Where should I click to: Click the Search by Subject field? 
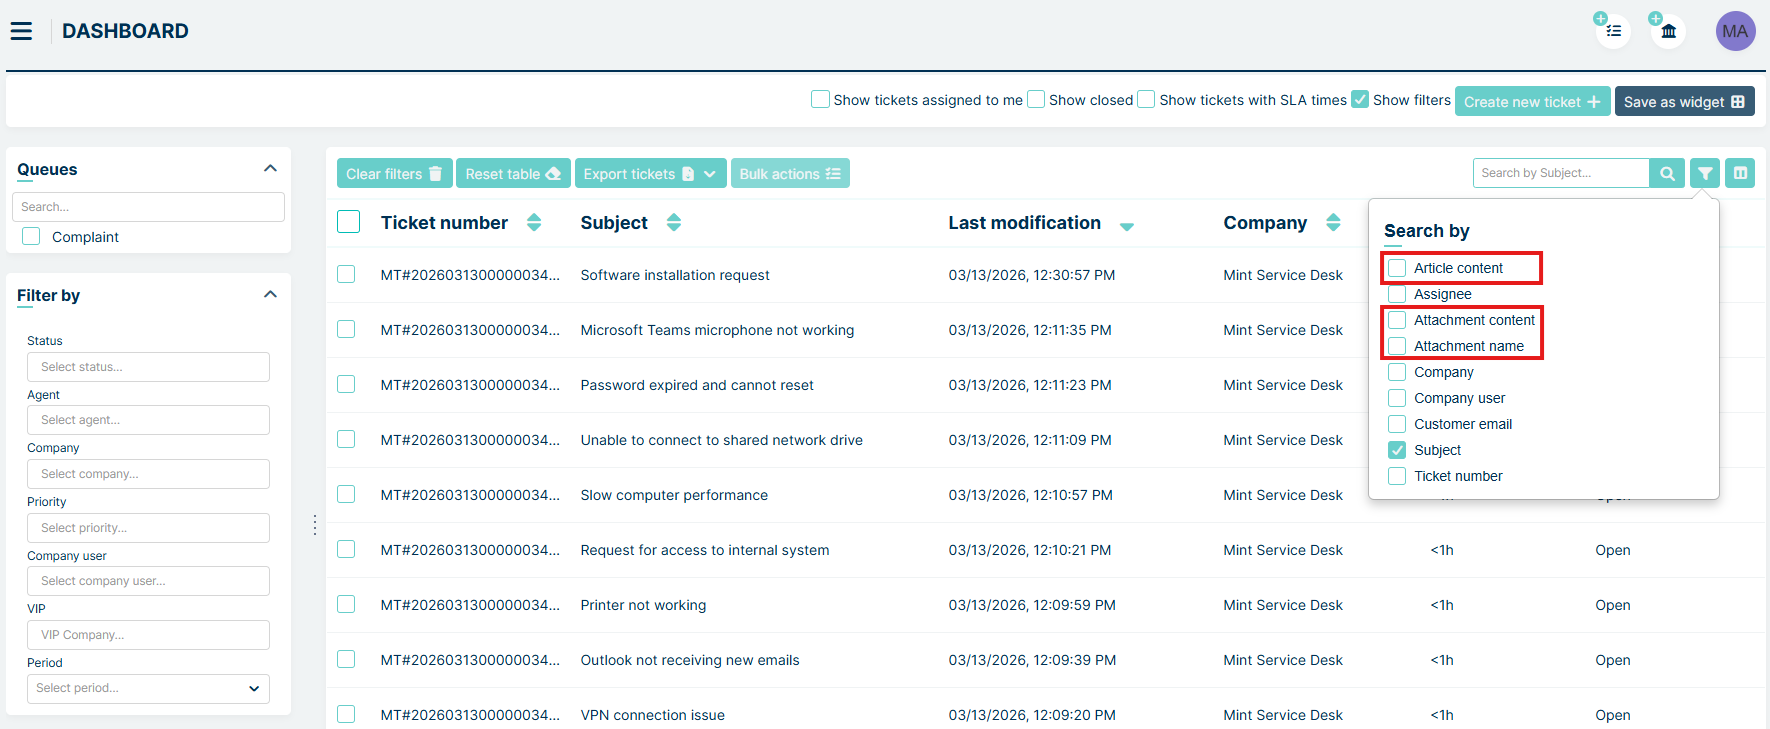point(1560,174)
